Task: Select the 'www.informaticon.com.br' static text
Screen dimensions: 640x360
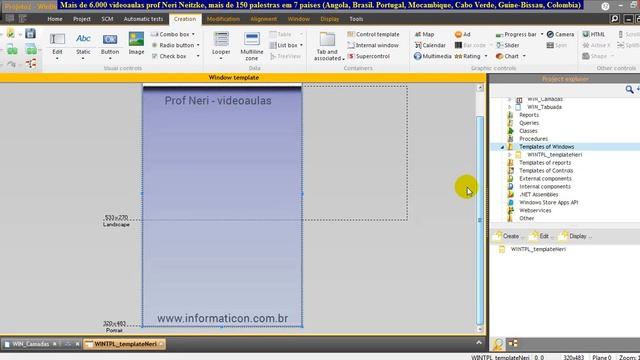Action: coord(222,318)
